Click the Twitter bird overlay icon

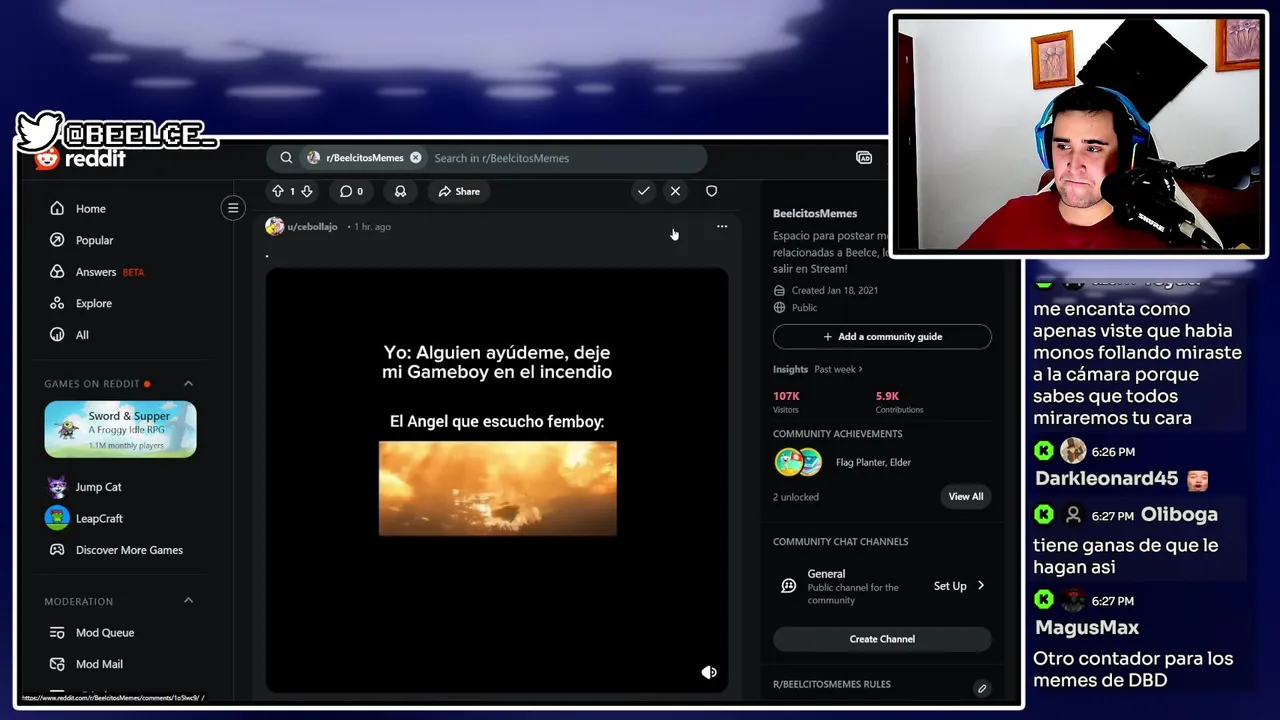[39, 131]
